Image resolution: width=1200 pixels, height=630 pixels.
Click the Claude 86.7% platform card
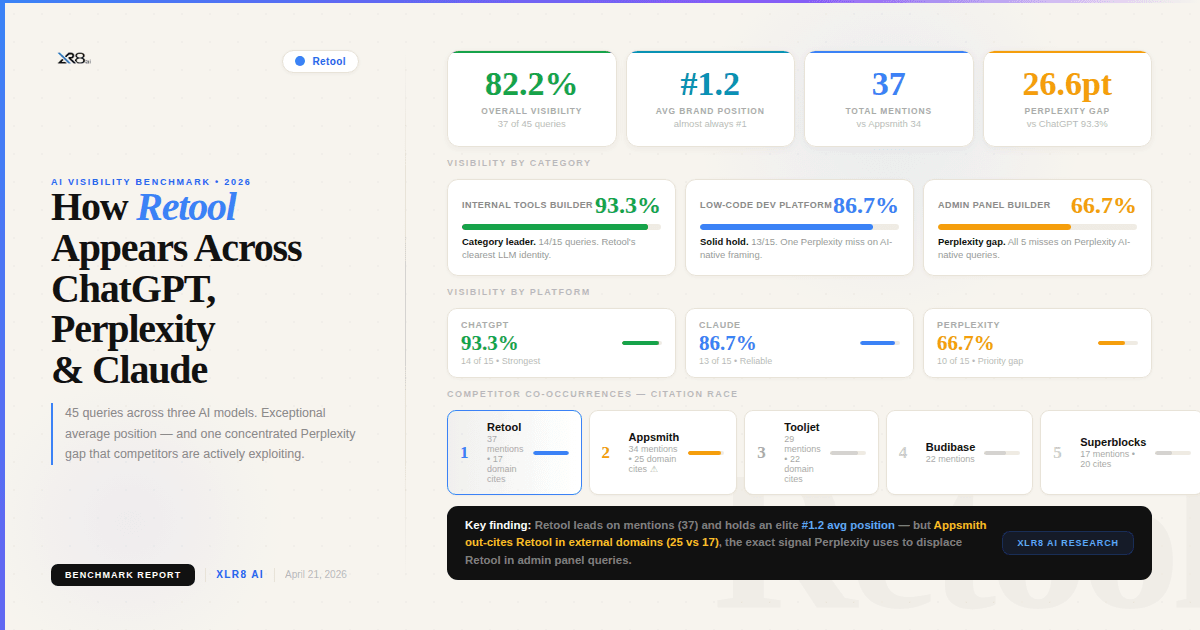pyautogui.click(x=799, y=343)
